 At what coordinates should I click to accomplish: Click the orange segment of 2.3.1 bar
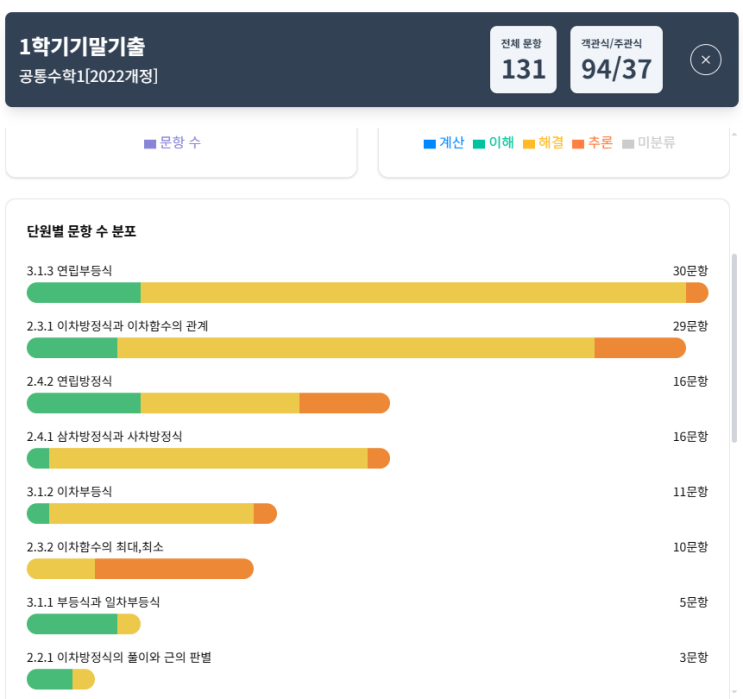pyautogui.click(x=640, y=348)
